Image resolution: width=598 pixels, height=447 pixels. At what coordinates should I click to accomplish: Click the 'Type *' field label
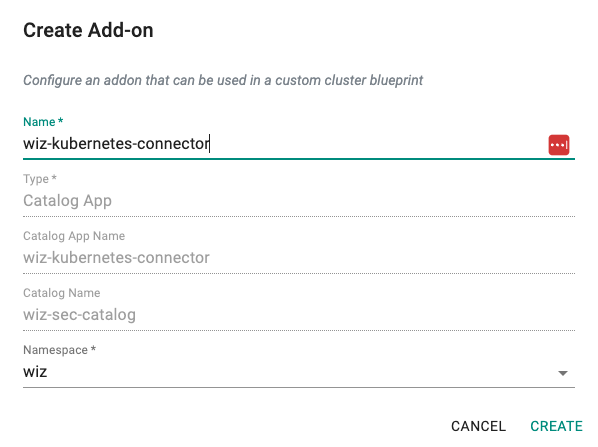point(40,178)
